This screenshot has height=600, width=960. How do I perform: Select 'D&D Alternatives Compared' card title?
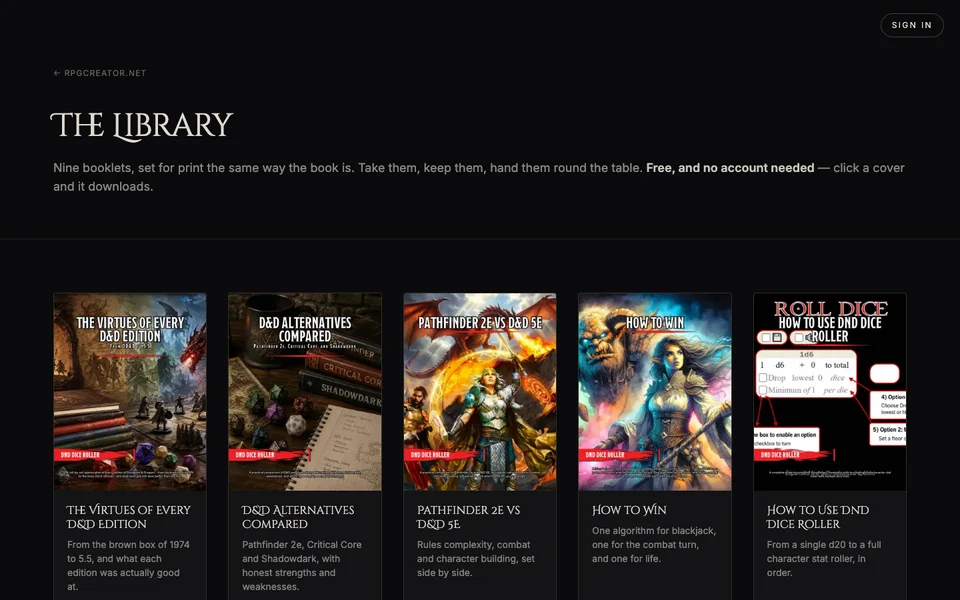pyautogui.click(x=298, y=517)
